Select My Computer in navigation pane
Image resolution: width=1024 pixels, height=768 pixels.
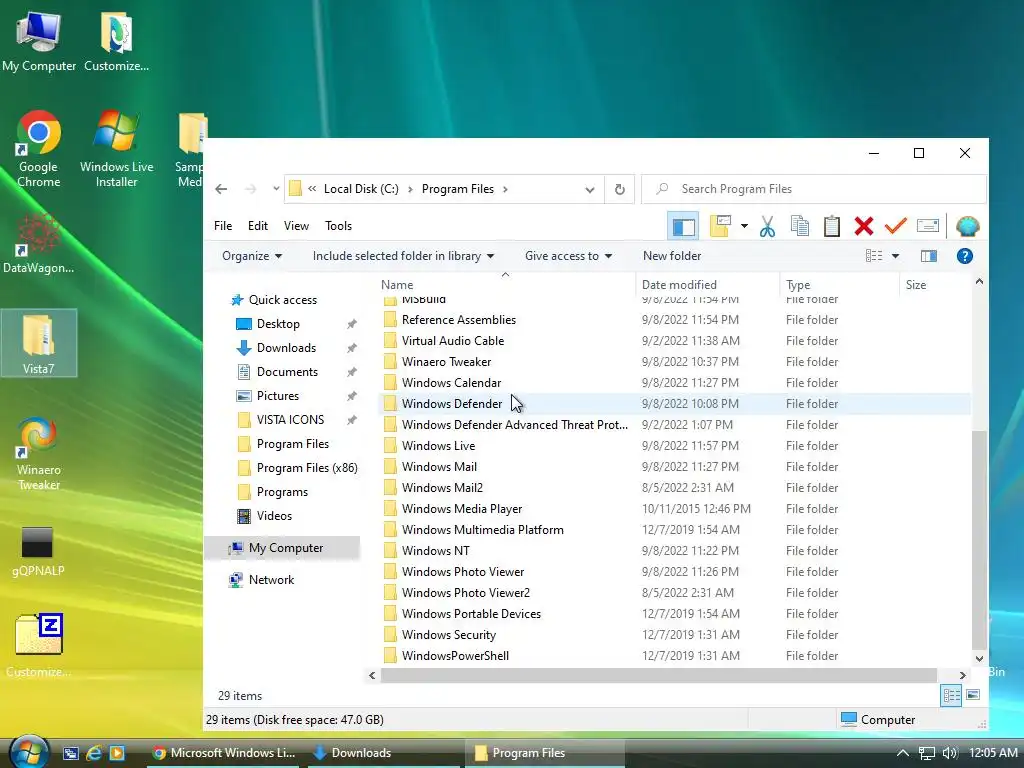283,548
